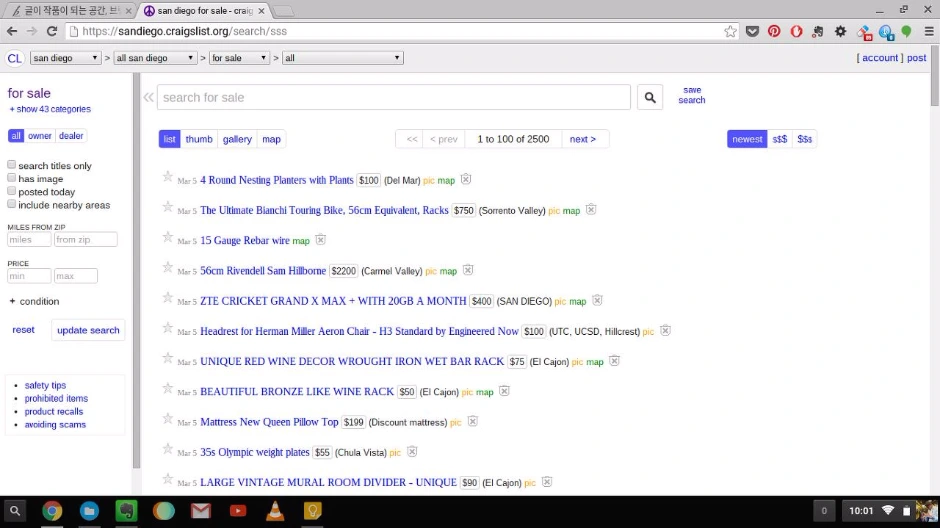Click the 'update search' button
The image size is (940, 528).
tap(88, 330)
